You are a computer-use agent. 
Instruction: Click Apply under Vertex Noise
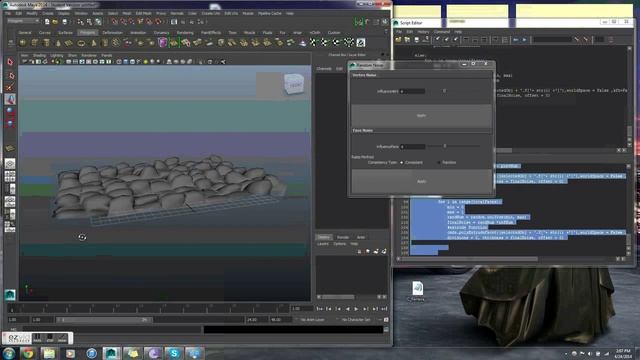click(x=421, y=116)
